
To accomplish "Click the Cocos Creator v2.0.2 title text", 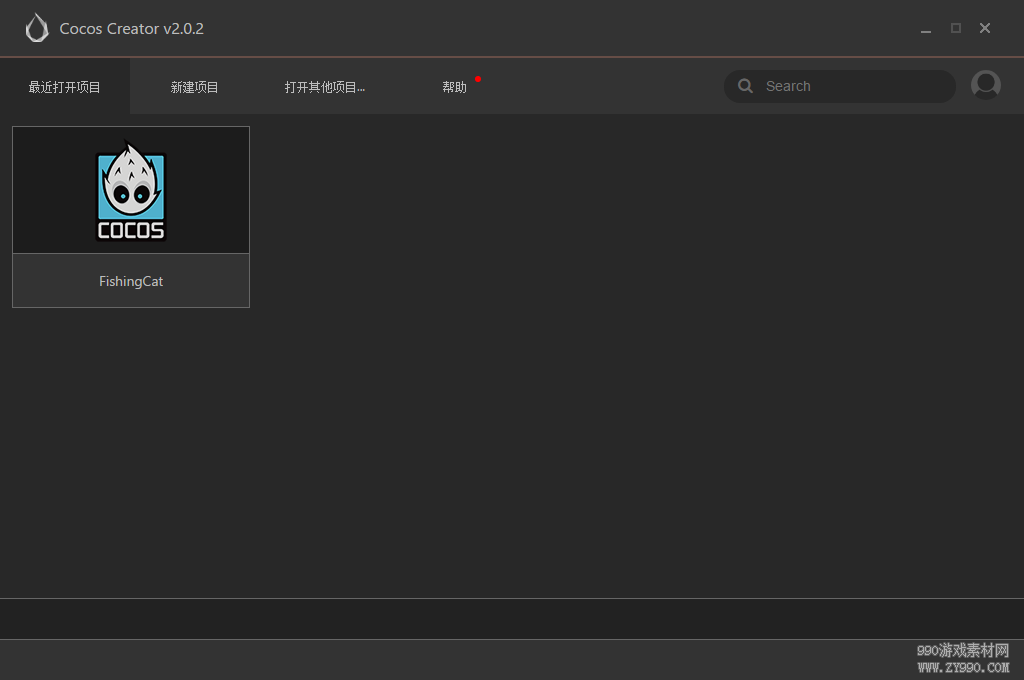I will [x=131, y=29].
